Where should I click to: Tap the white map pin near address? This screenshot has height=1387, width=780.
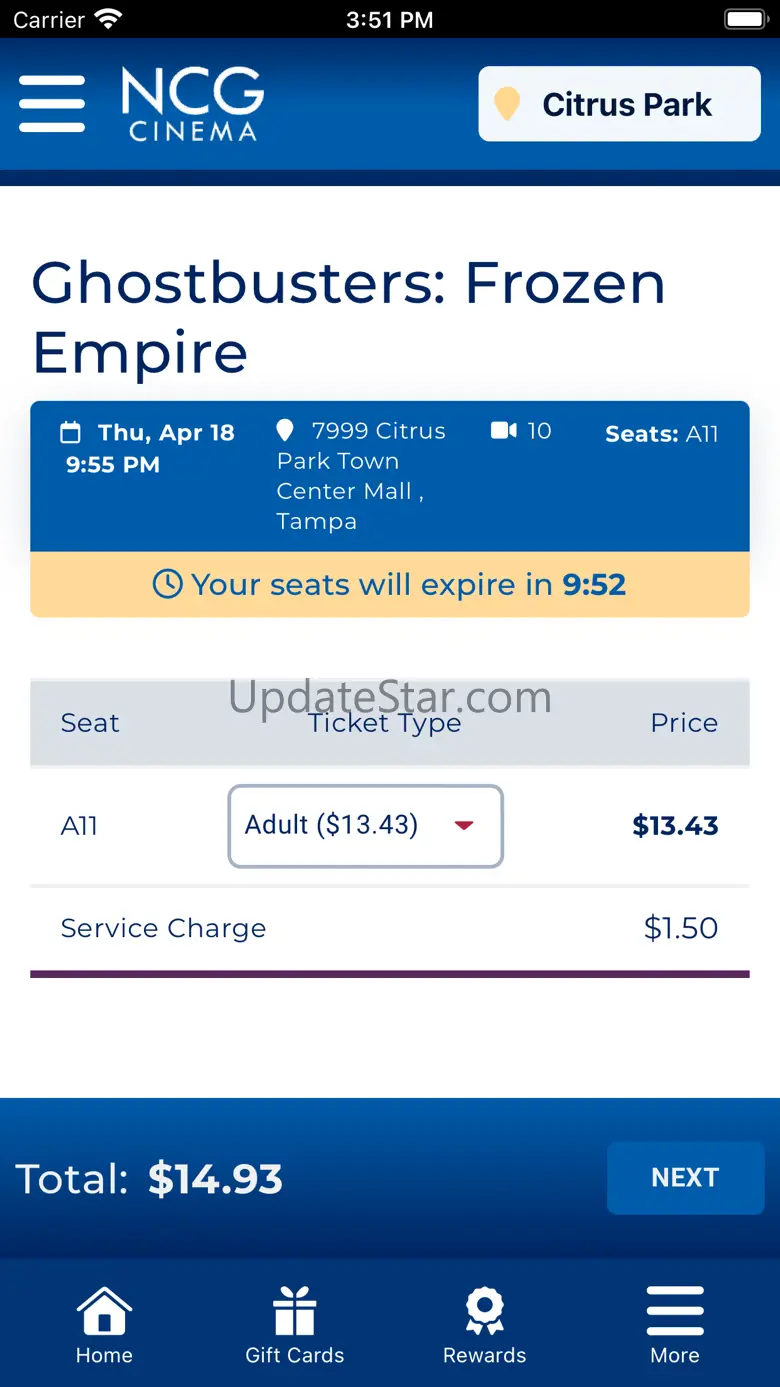point(285,431)
